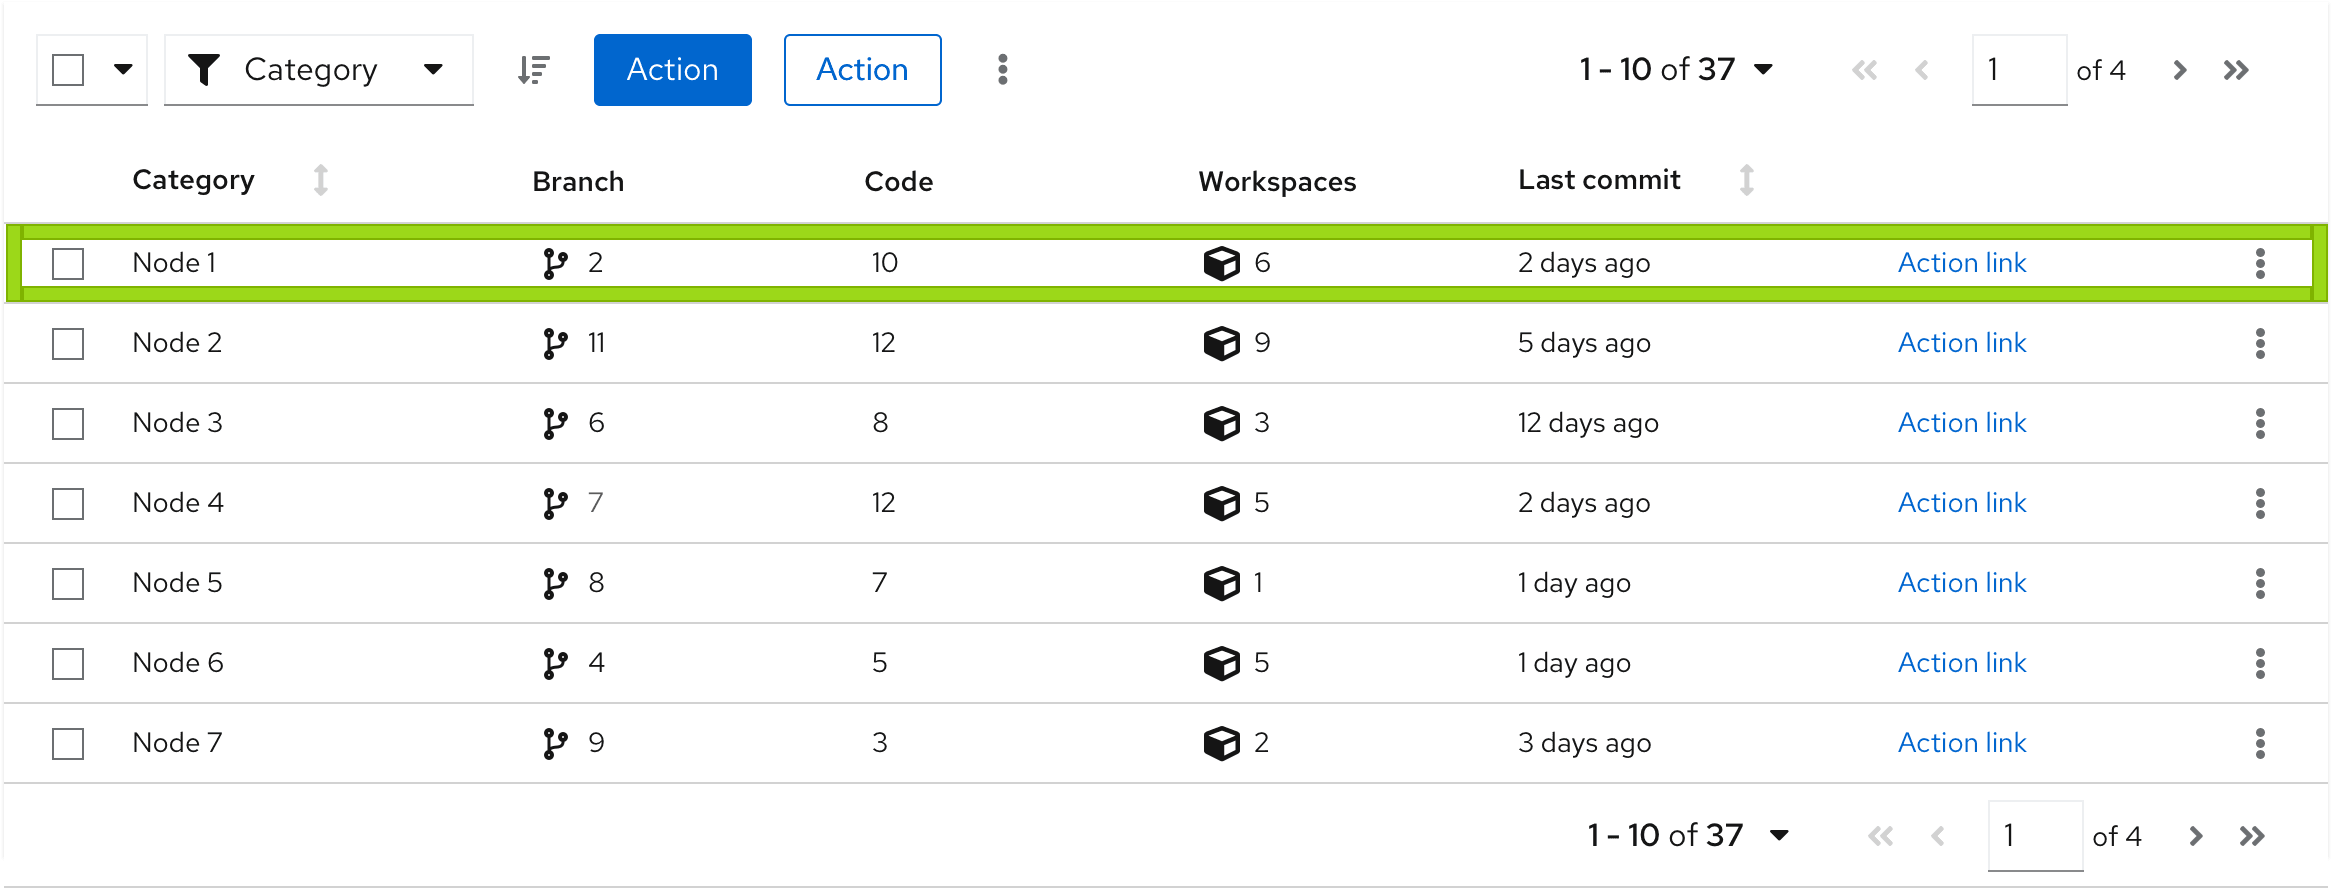Click the Action link for Node 6
Screen dimensions: 2332x888
(x=1961, y=663)
